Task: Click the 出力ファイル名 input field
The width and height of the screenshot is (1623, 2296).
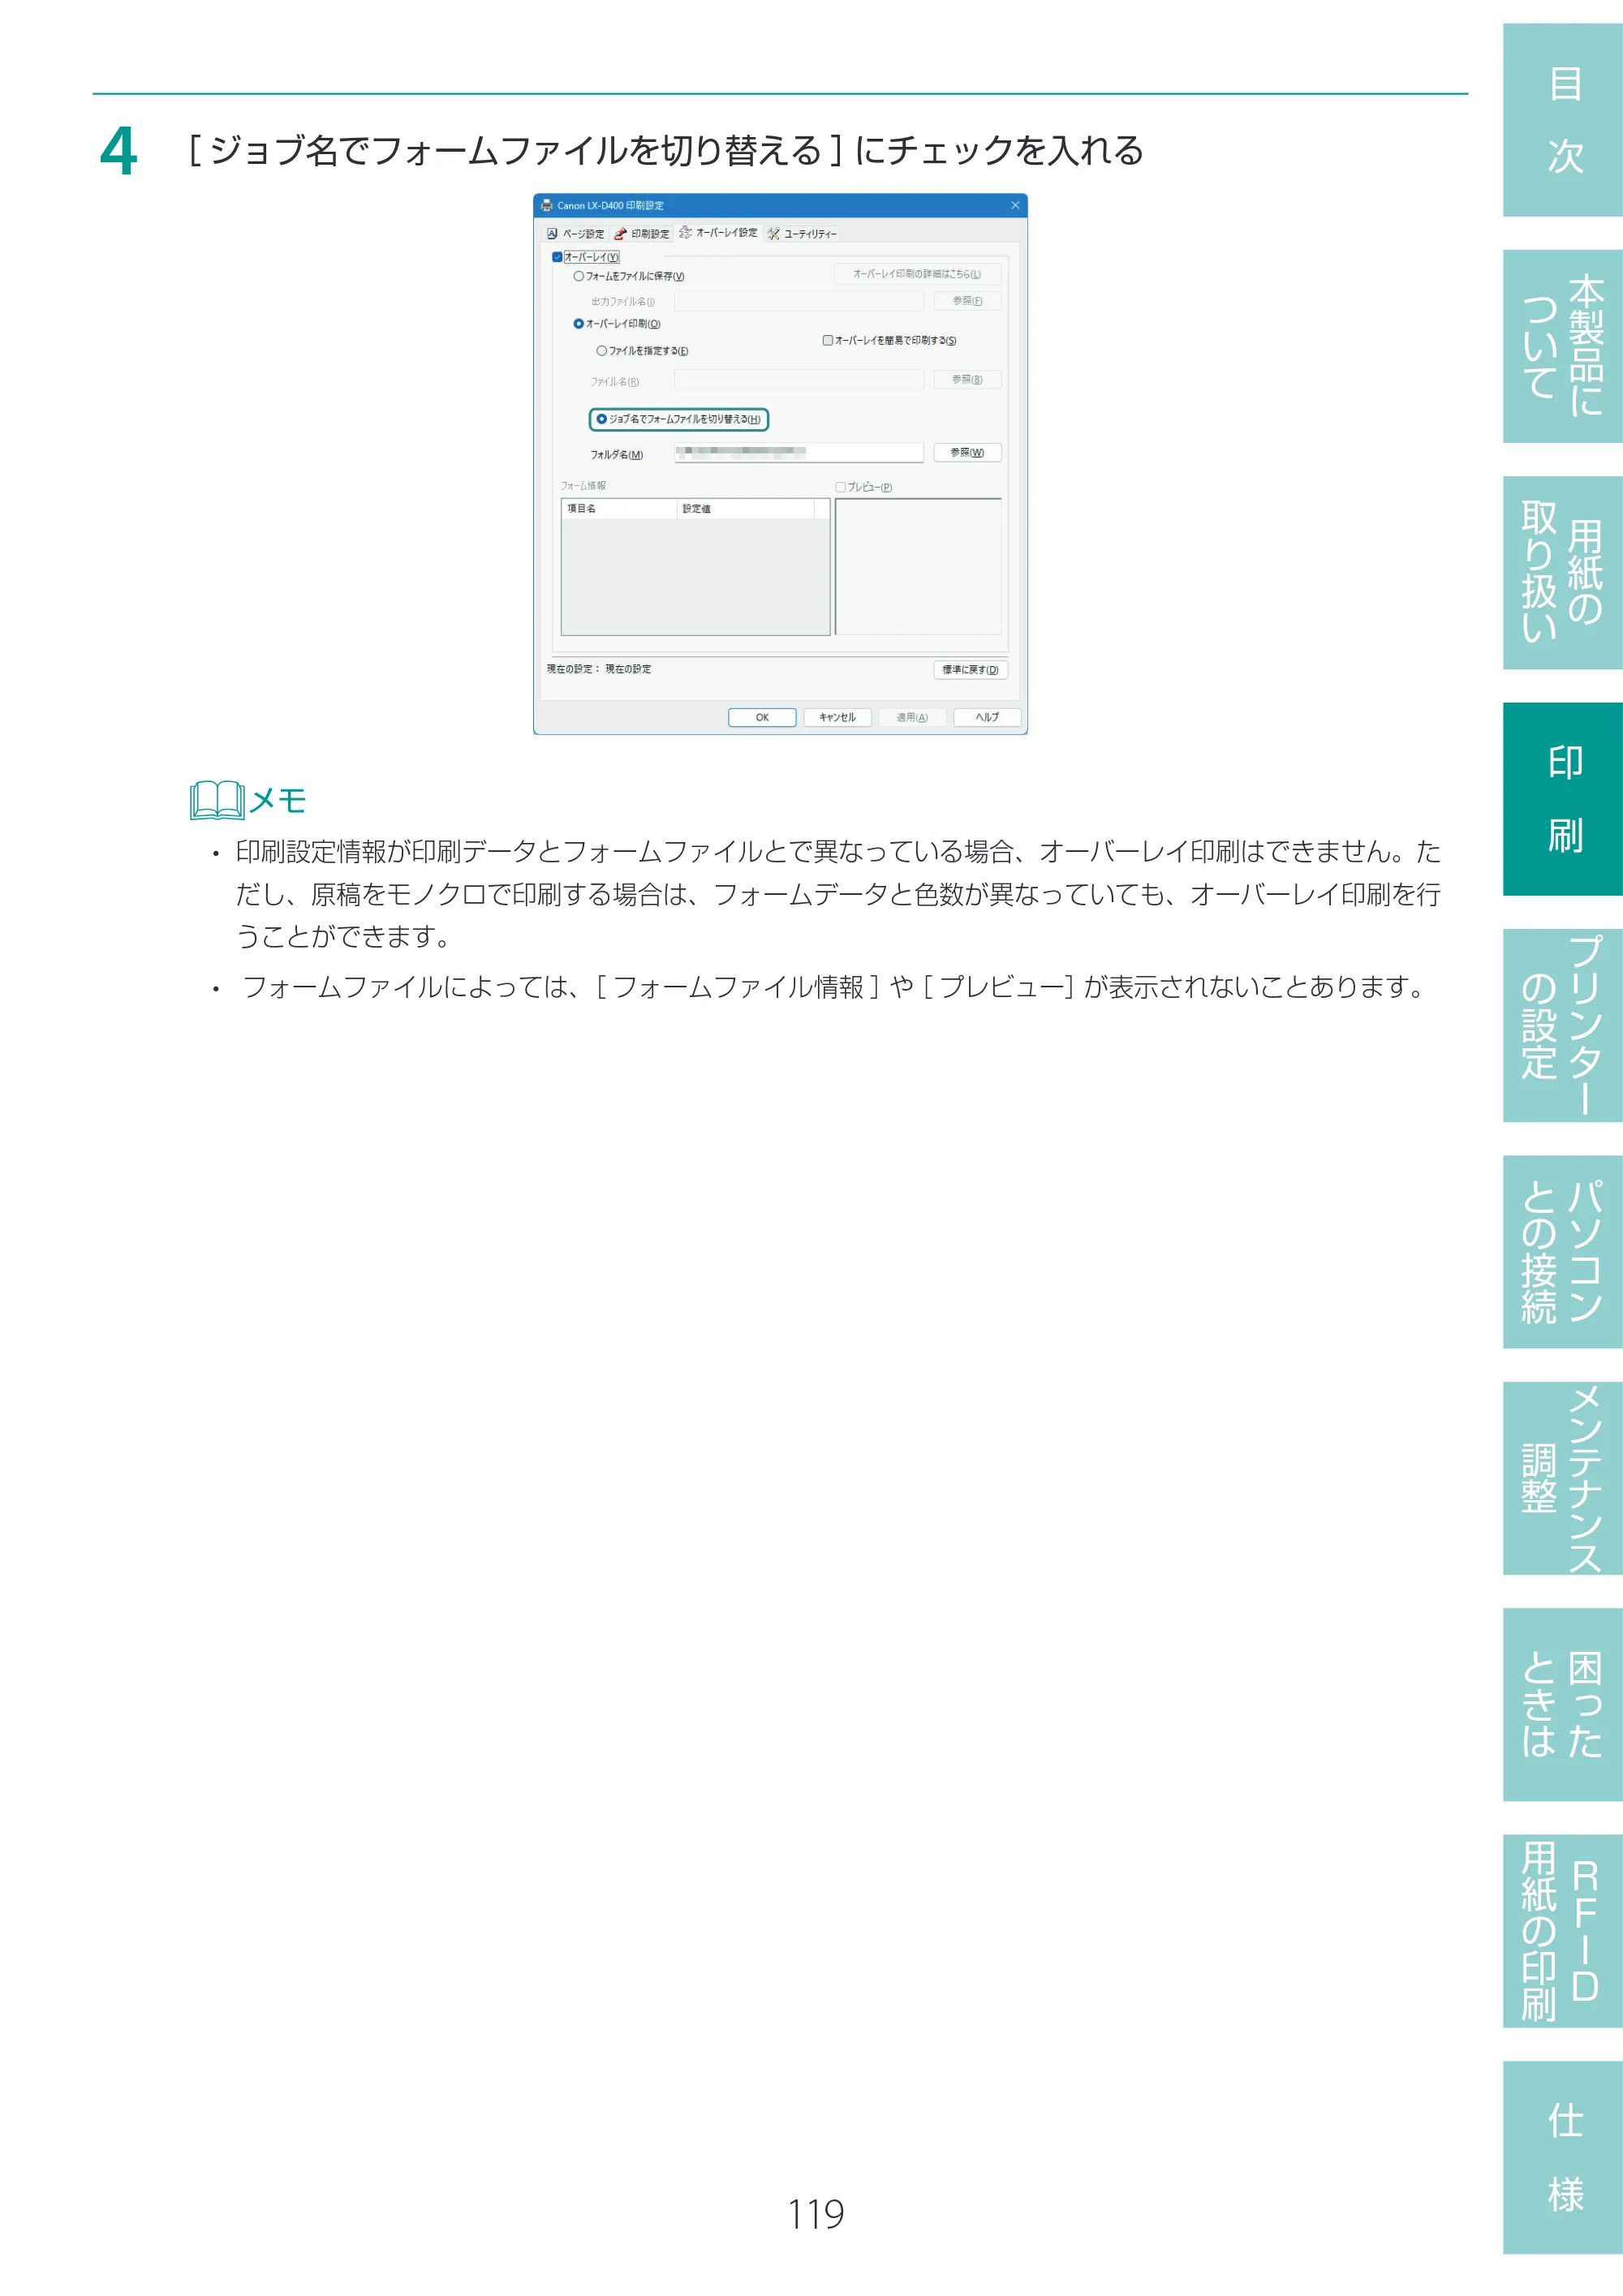Action: [798, 301]
